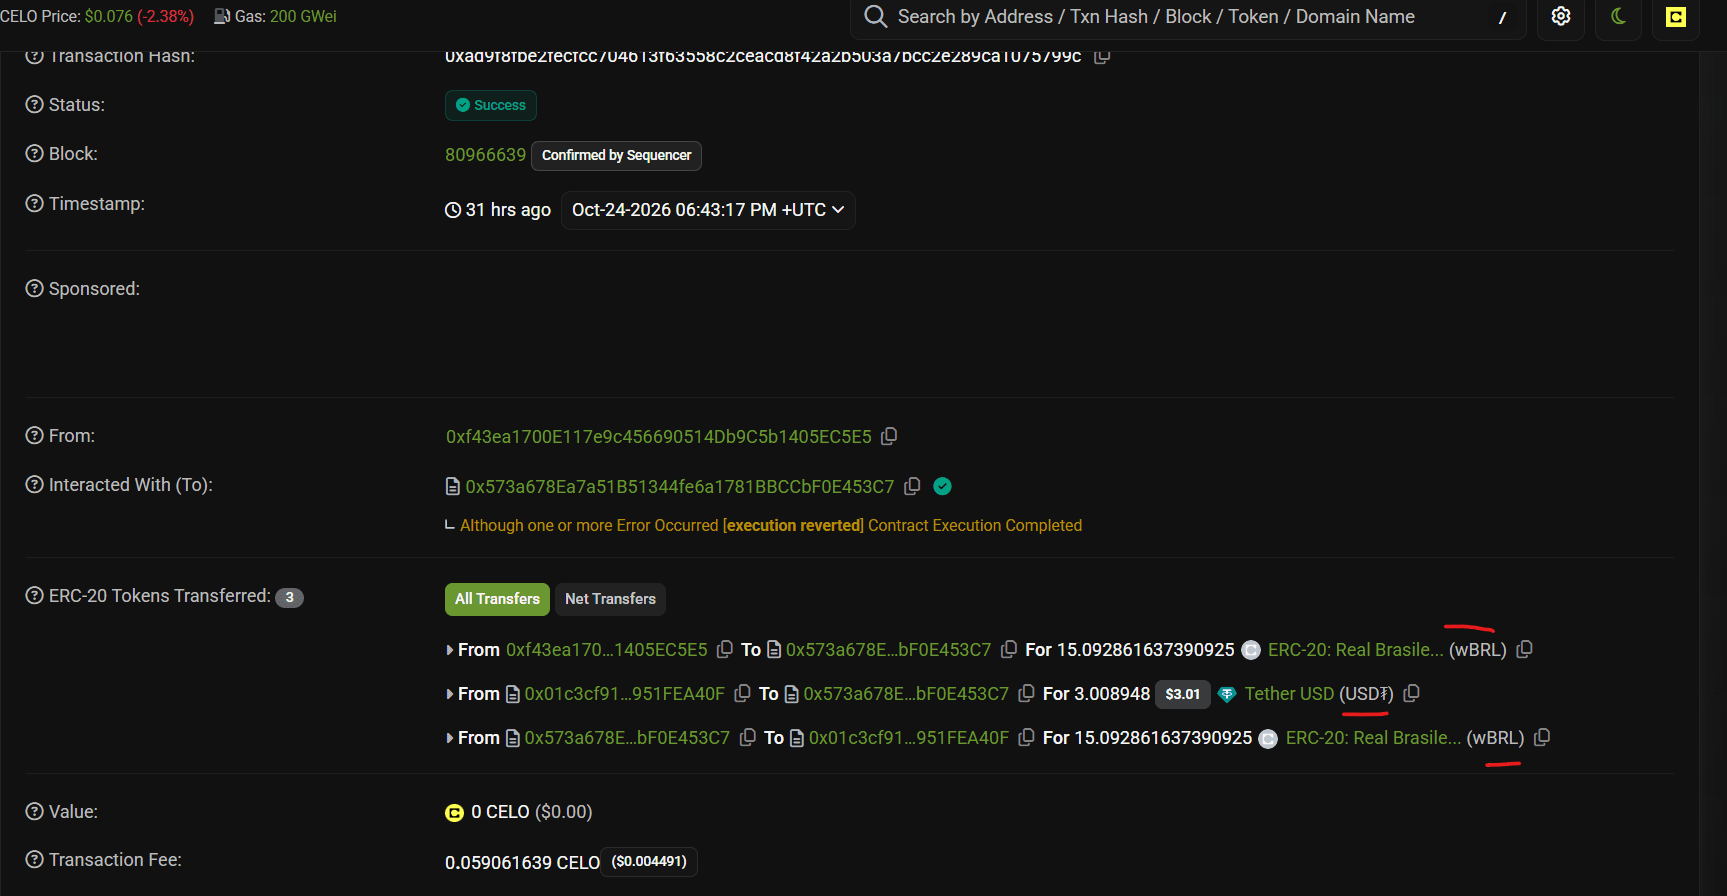Image resolution: width=1727 pixels, height=896 pixels.
Task: Open the Gas 200 GWei tracker link
Action: [x=303, y=16]
